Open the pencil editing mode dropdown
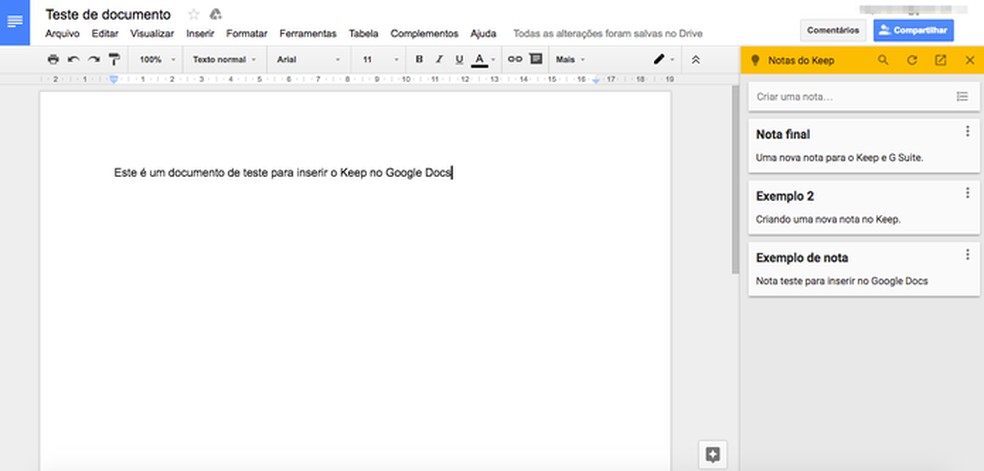The width and height of the screenshot is (984, 471). (663, 60)
